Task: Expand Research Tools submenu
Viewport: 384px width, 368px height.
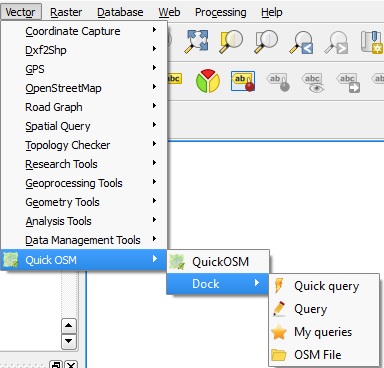Action: 84,164
